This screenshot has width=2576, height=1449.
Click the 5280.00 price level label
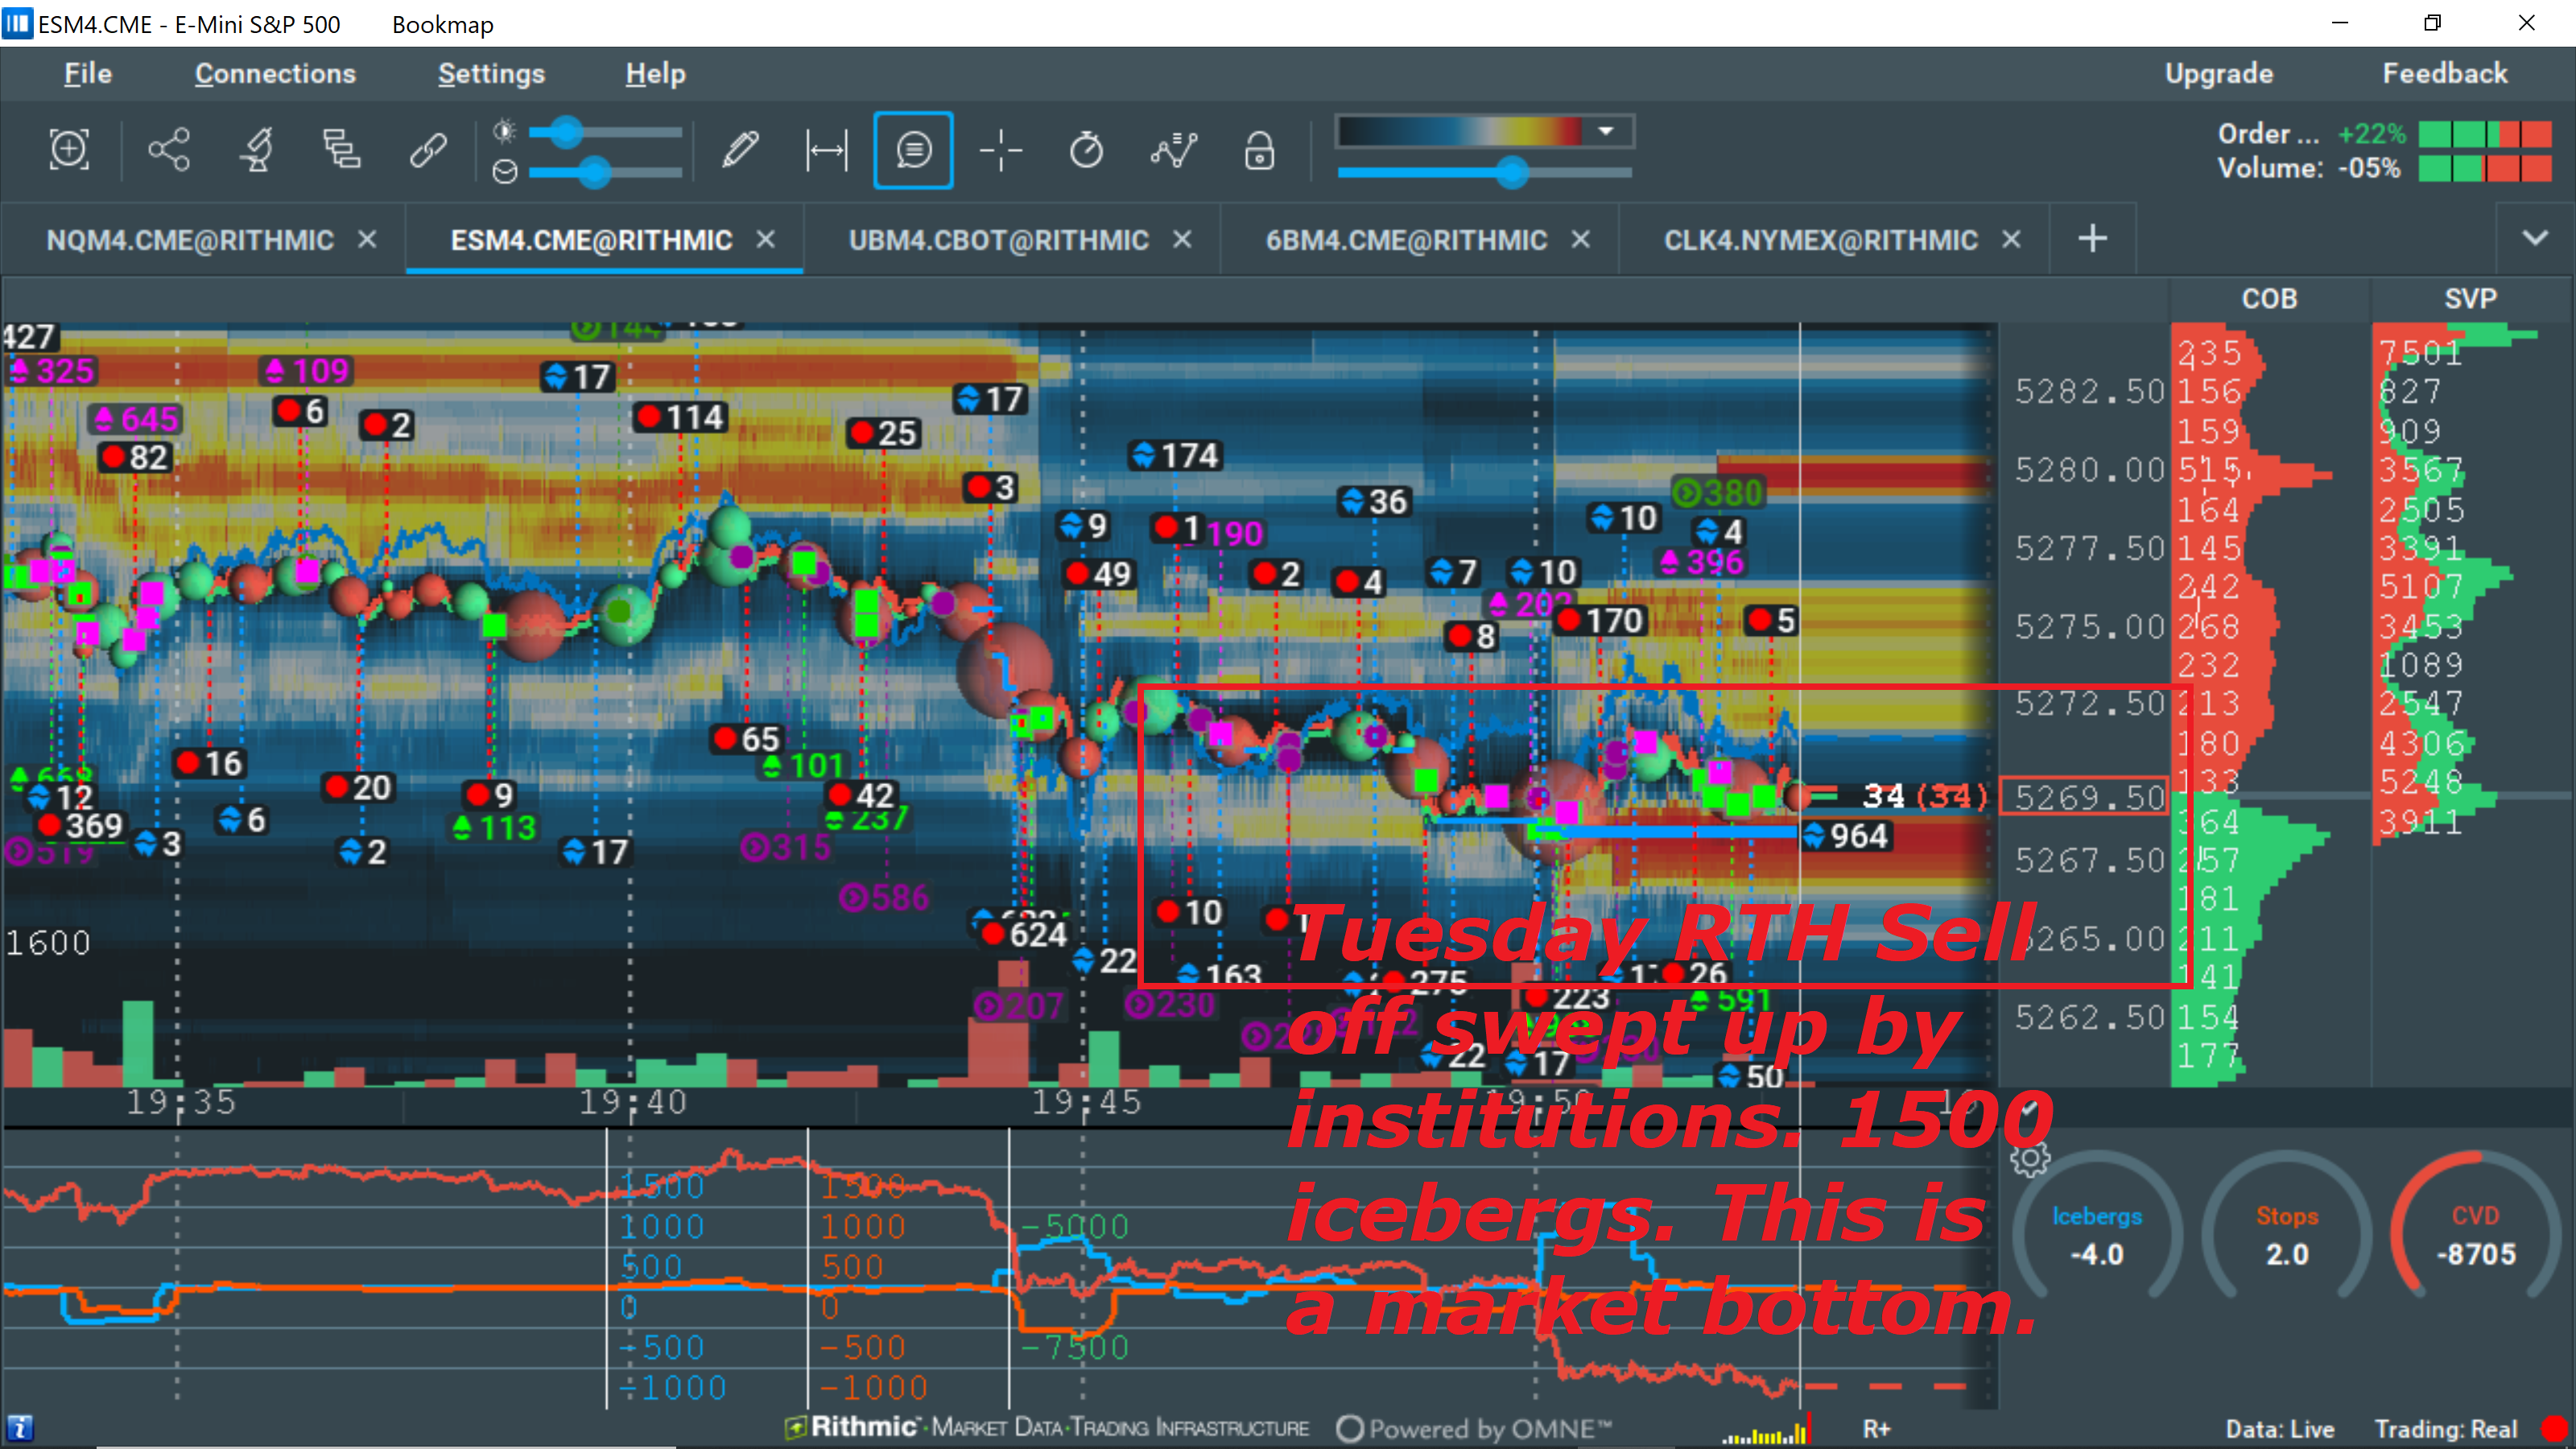2089,470
